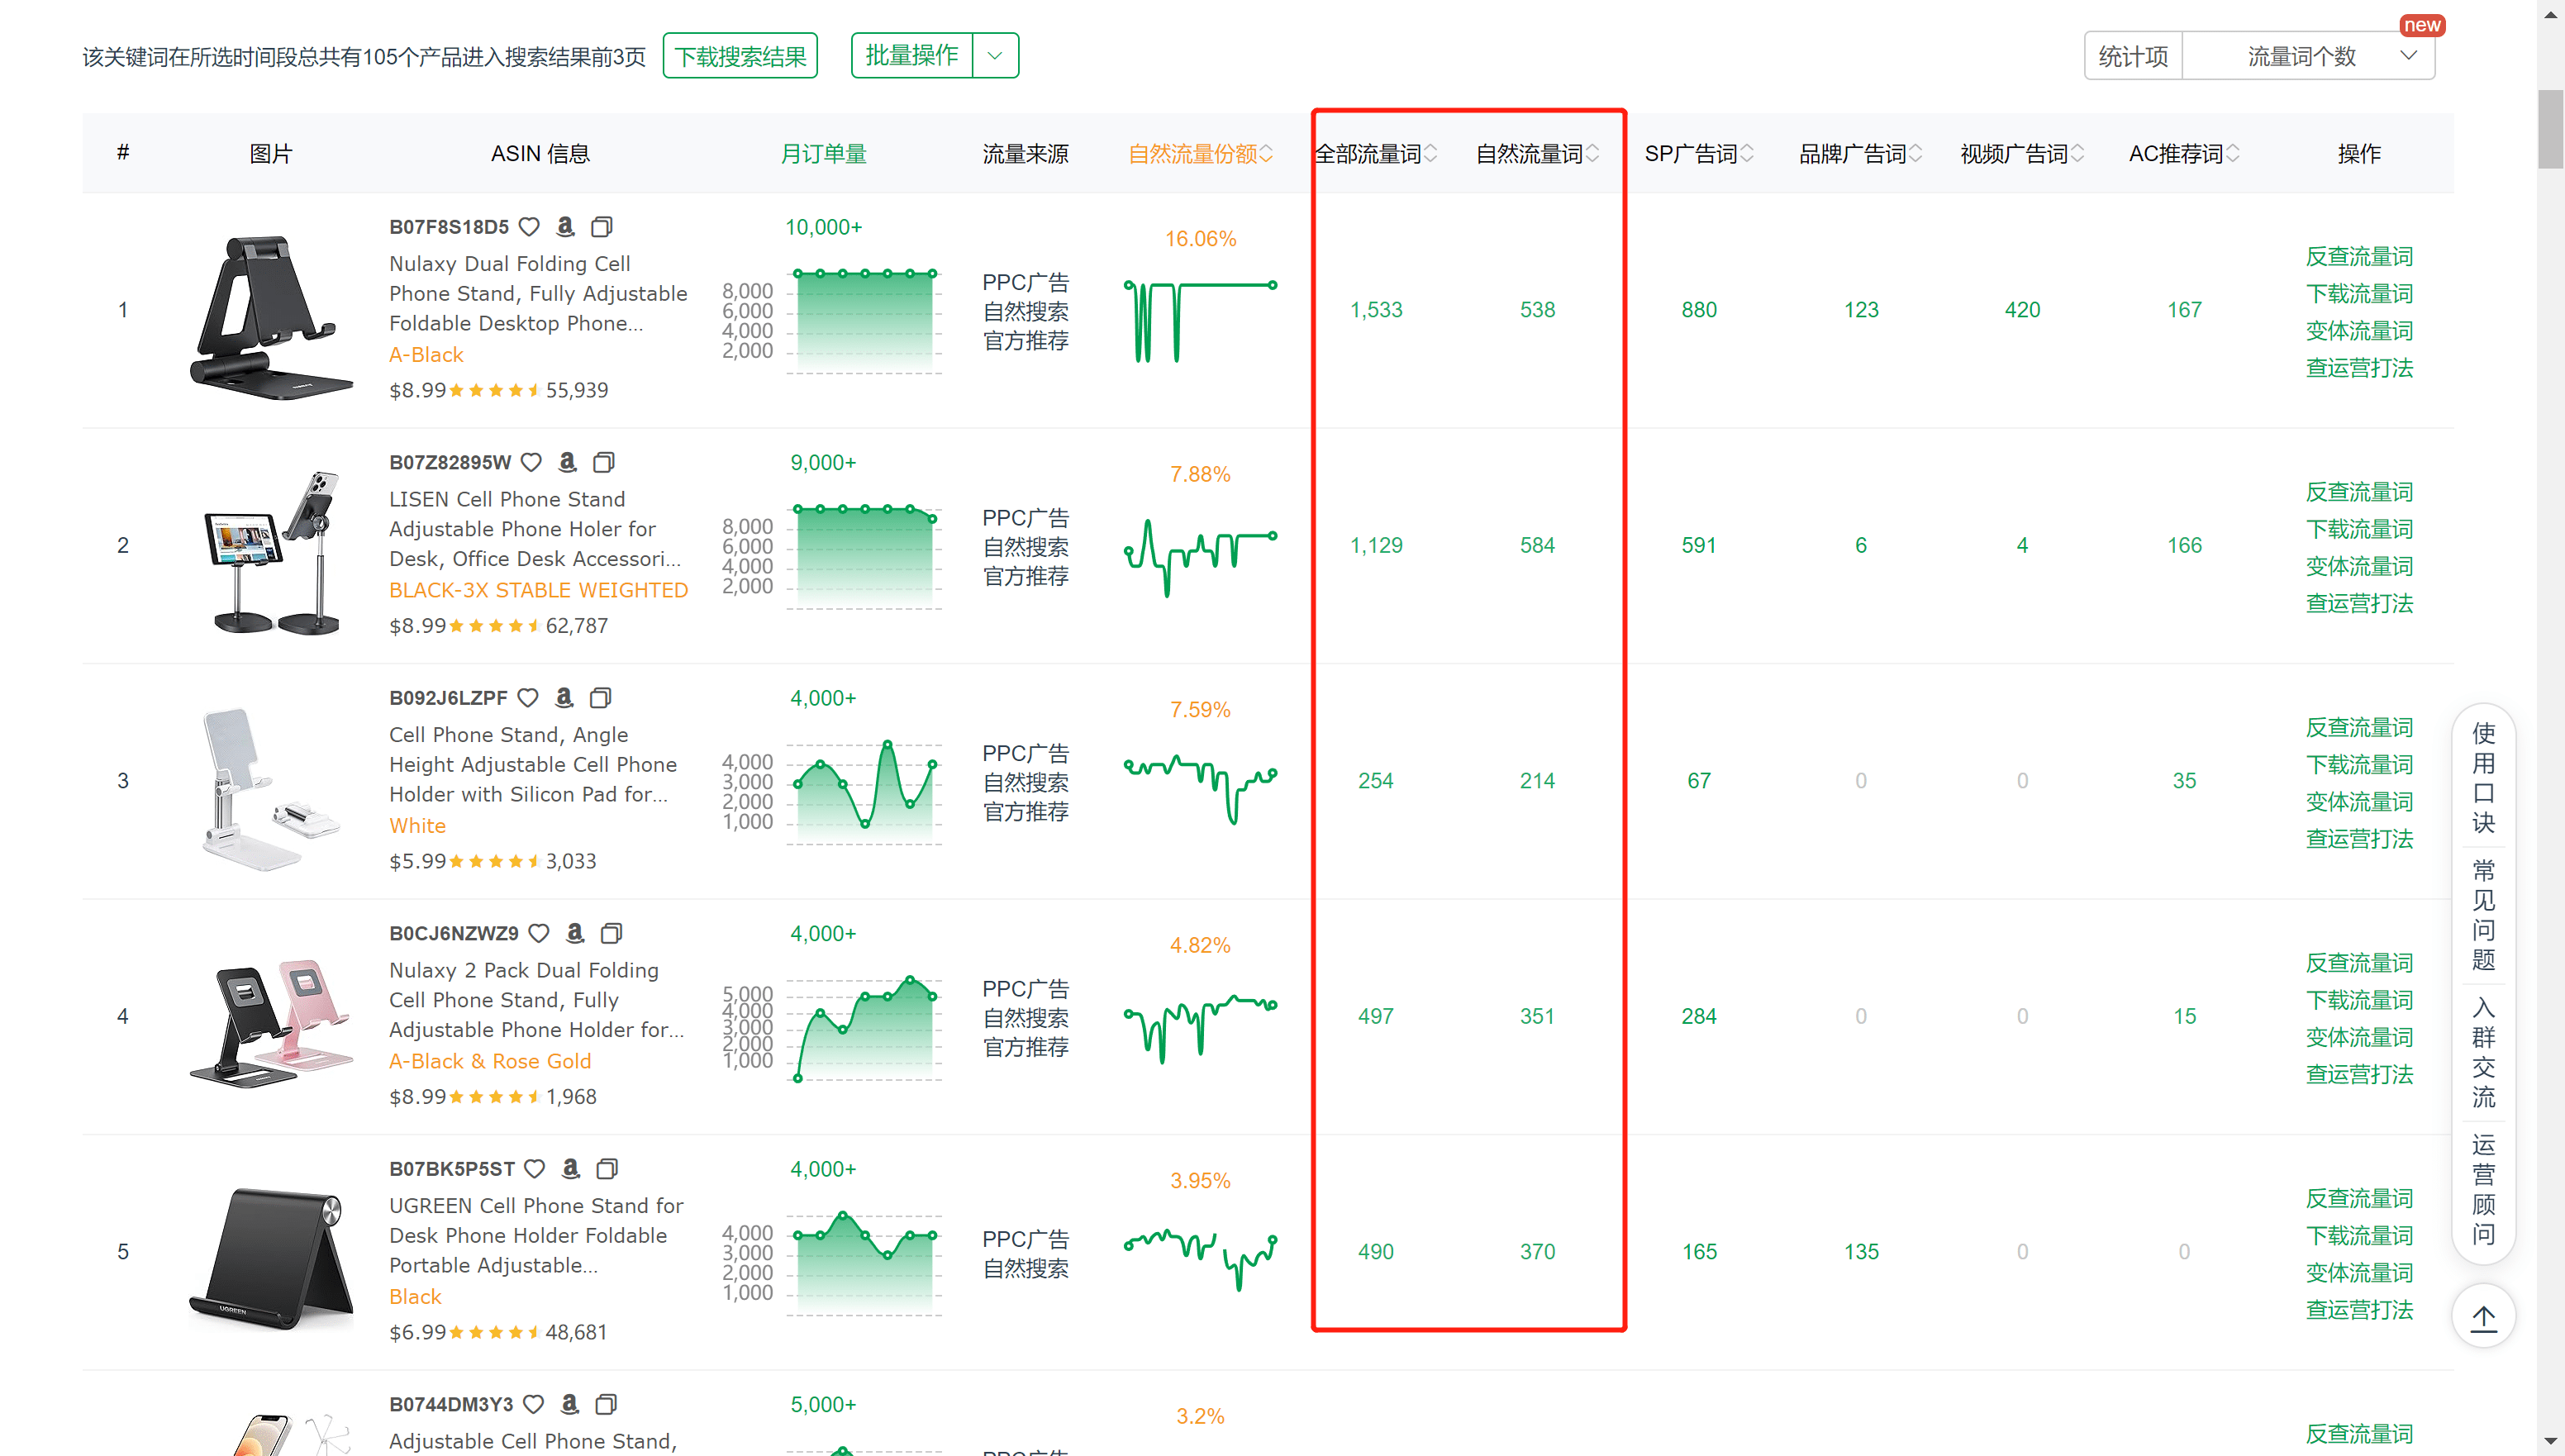2565x1456 pixels.
Task: Click total traffic words value 1,533
Action: [1376, 310]
